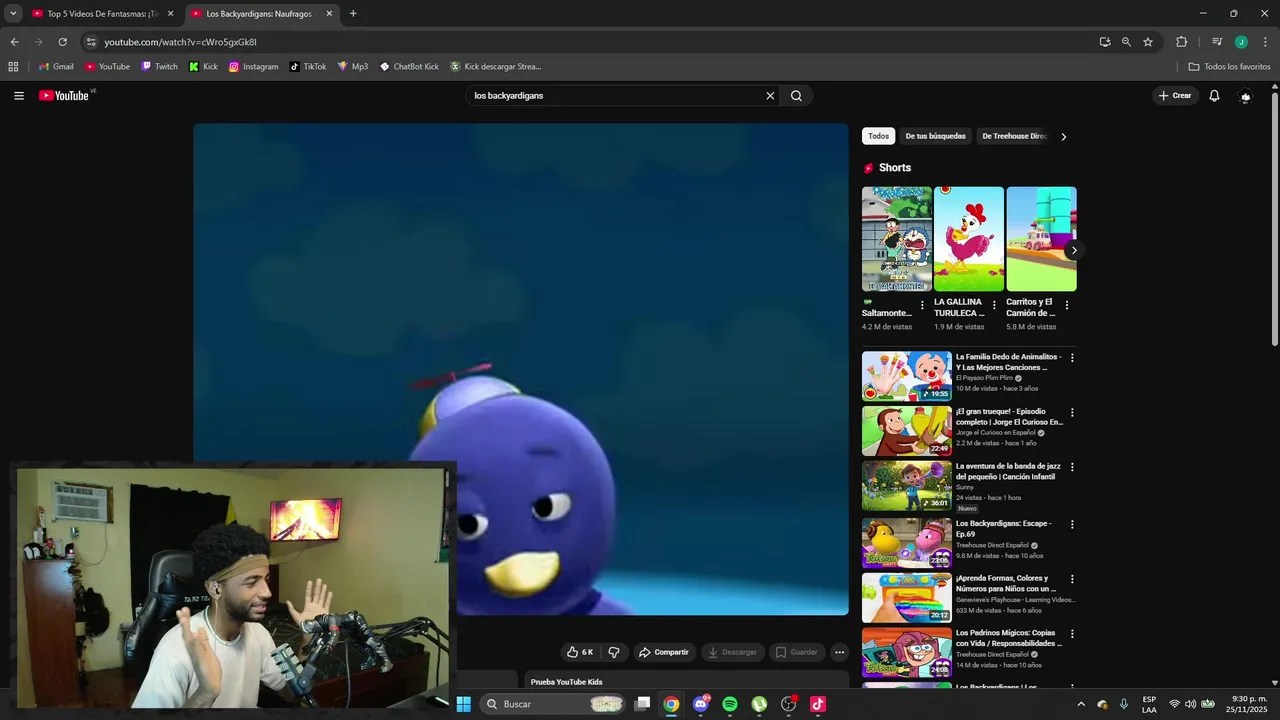The image size is (1280, 720).
Task: Select the Todos filter chip
Action: point(878,136)
